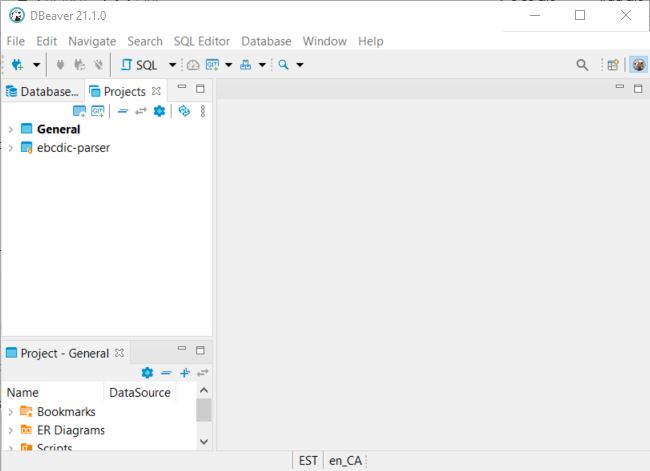Open the Edit menu
Screen dimensions: 650x471
click(46, 41)
